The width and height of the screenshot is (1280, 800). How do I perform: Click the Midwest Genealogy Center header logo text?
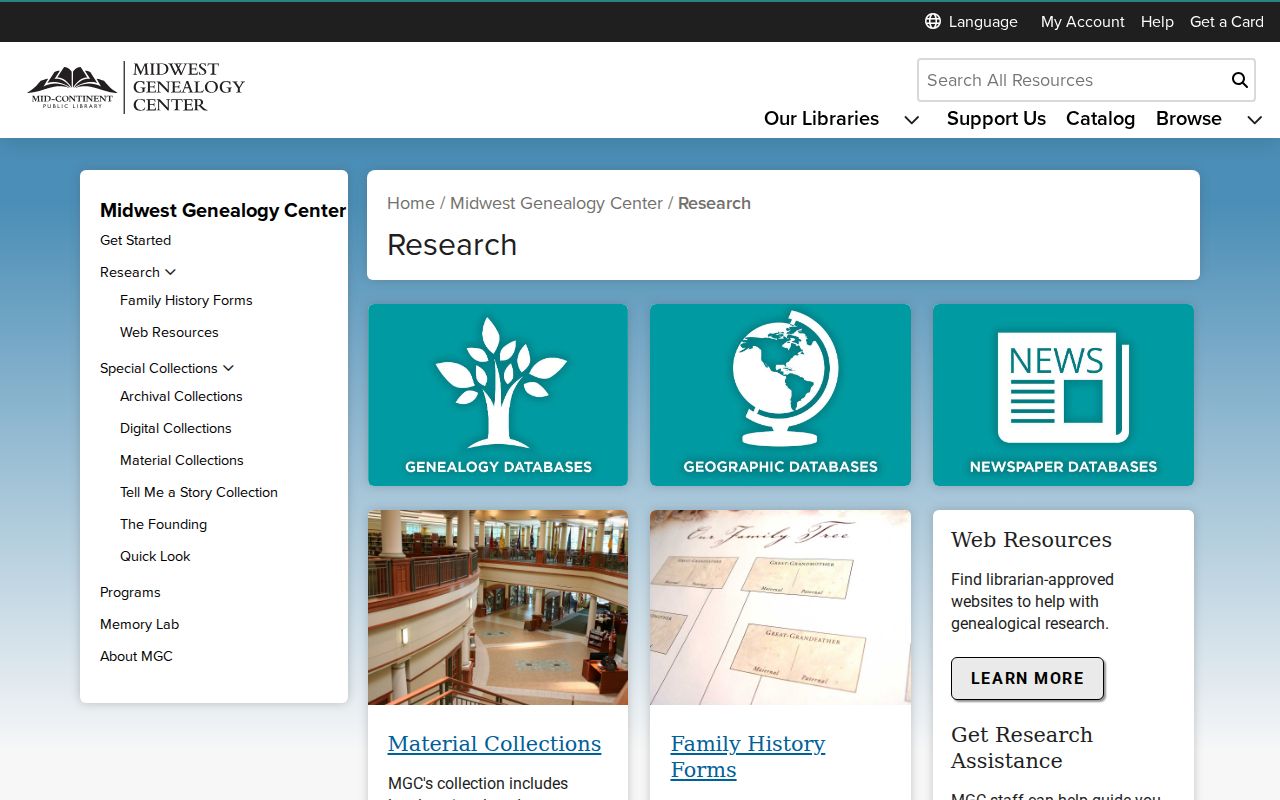(x=188, y=87)
